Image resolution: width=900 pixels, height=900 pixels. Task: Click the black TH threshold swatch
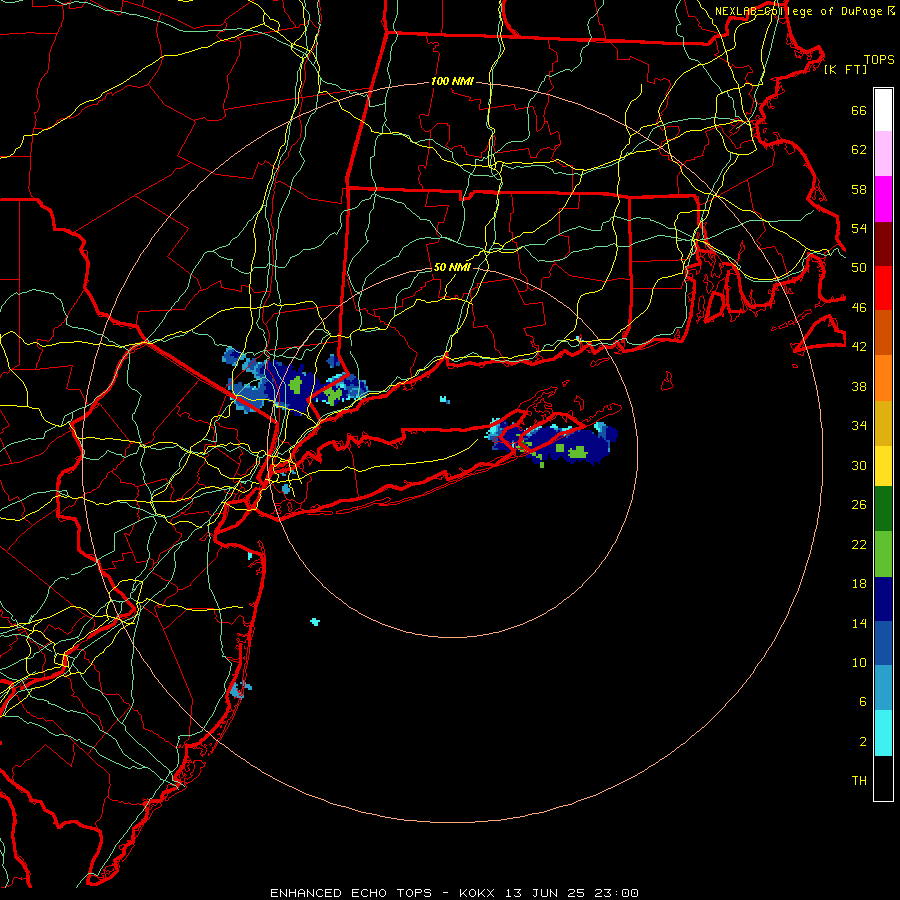point(883,778)
